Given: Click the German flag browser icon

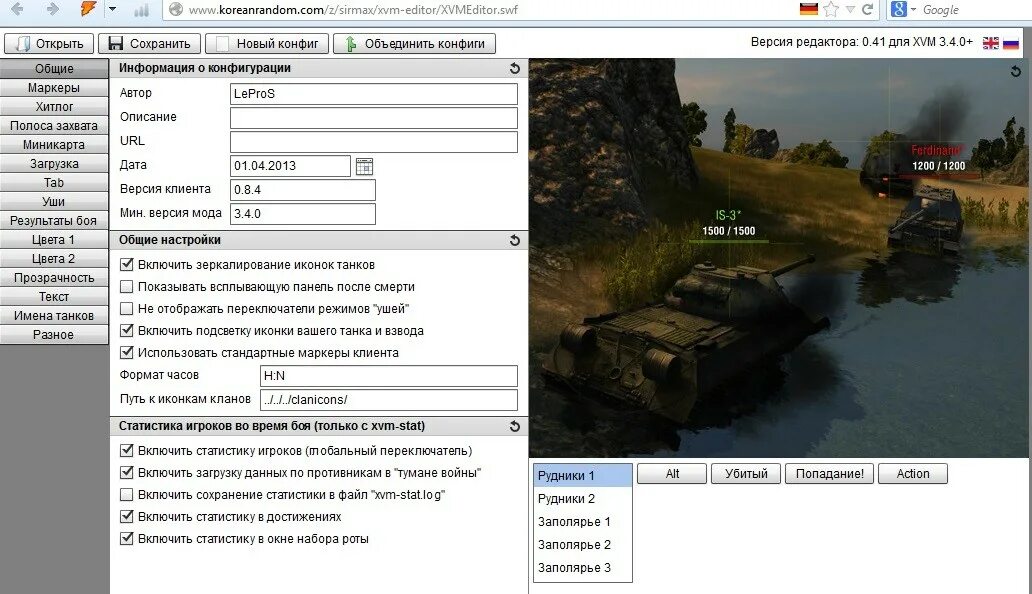Looking at the screenshot, I should coord(808,9).
